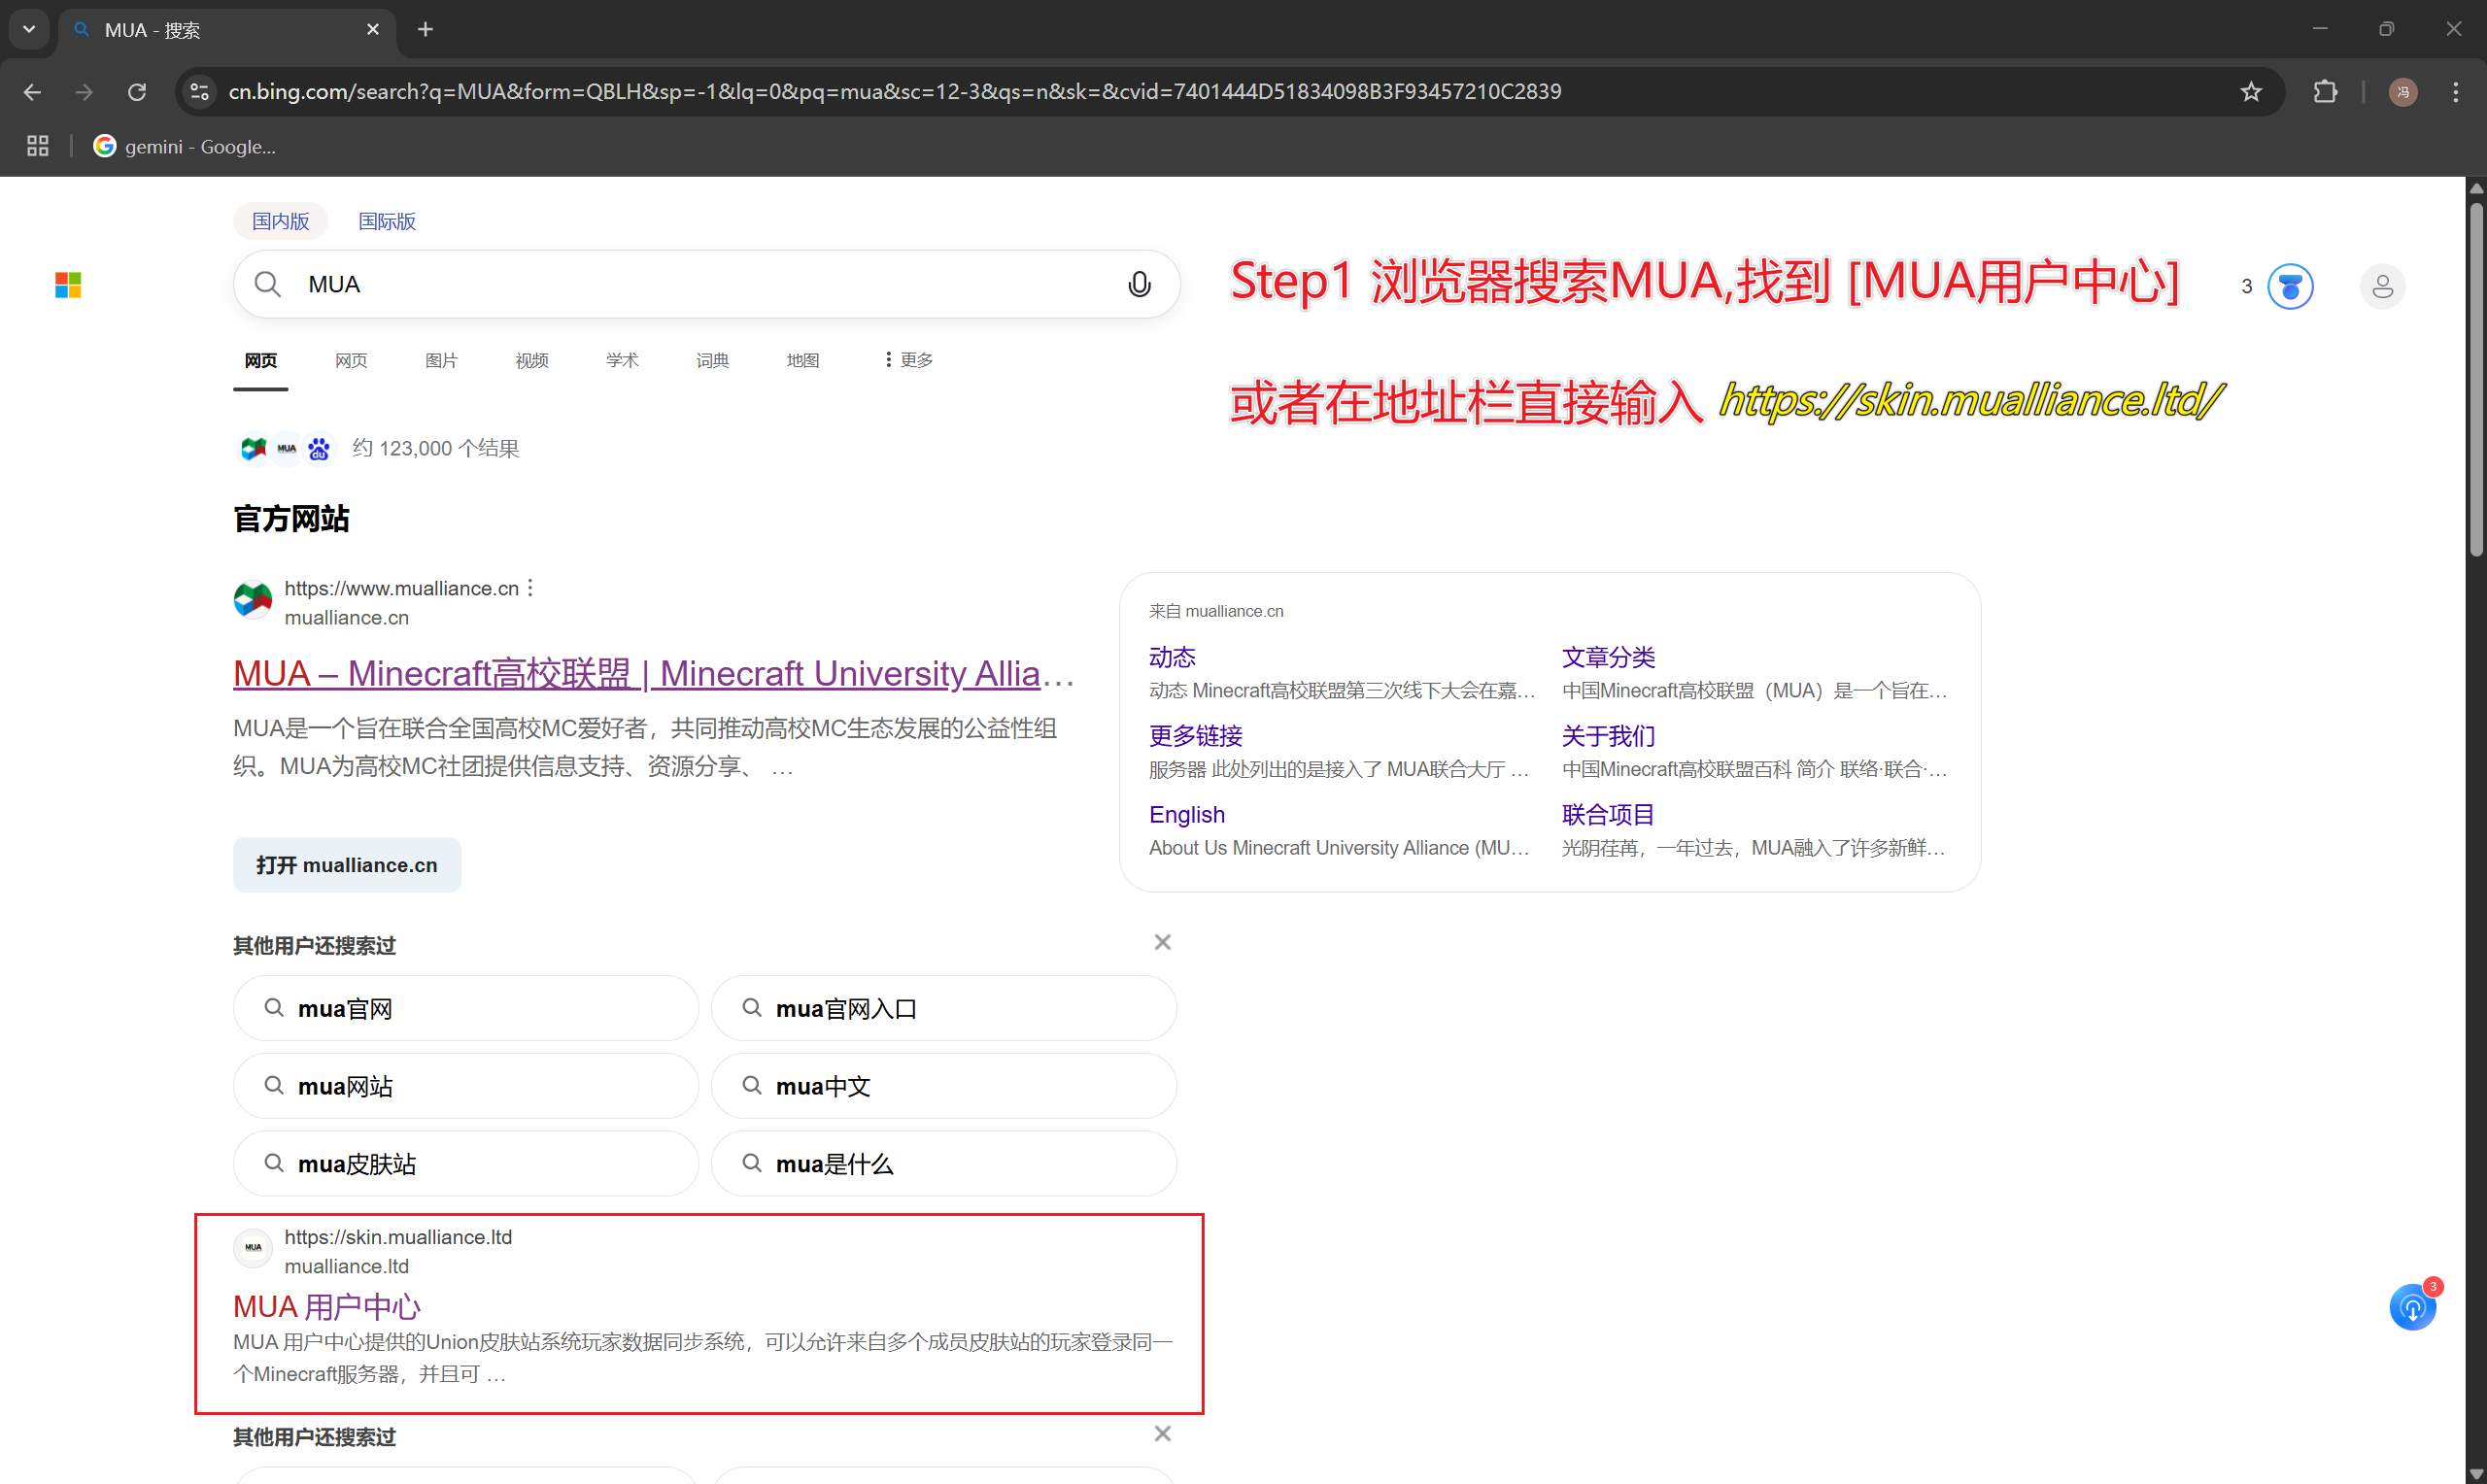The image size is (2487, 1484).
Task: Open options menu beside www.mualliance.cn URL
Action: click(x=530, y=588)
